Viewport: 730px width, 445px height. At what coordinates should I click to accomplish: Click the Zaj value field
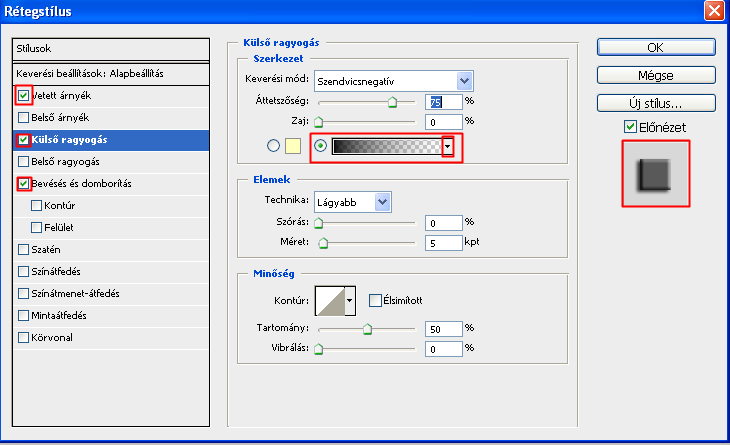[444, 122]
